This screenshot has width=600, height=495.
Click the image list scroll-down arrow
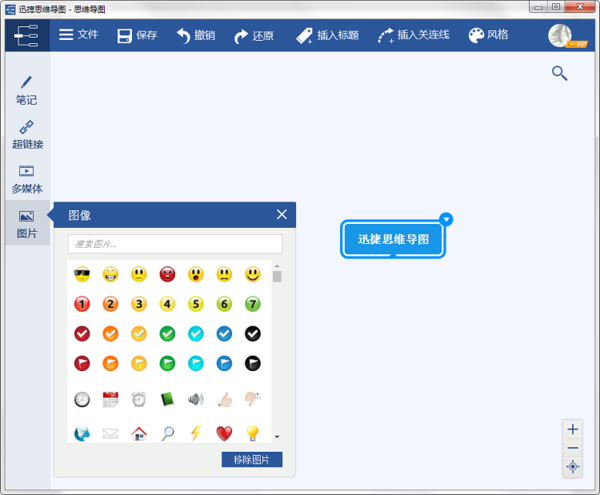click(x=277, y=436)
